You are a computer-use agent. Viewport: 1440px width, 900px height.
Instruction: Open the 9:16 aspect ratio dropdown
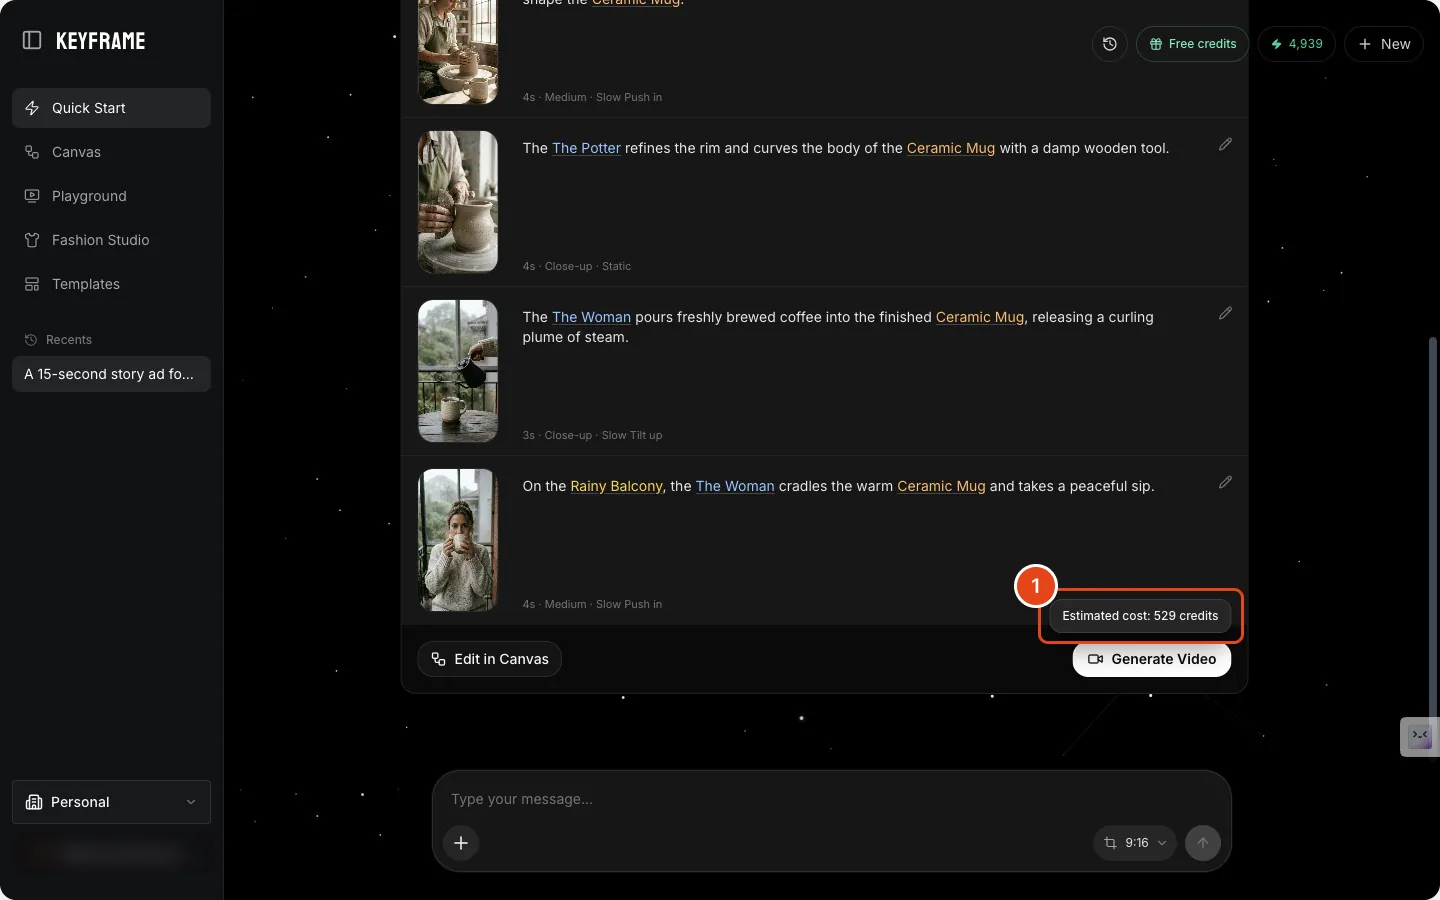[x=1135, y=843]
